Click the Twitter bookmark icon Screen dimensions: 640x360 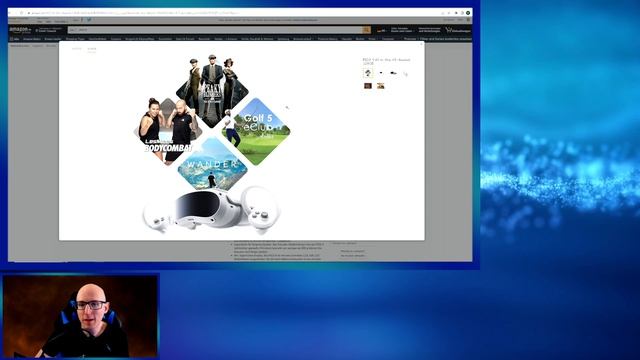pos(89,20)
